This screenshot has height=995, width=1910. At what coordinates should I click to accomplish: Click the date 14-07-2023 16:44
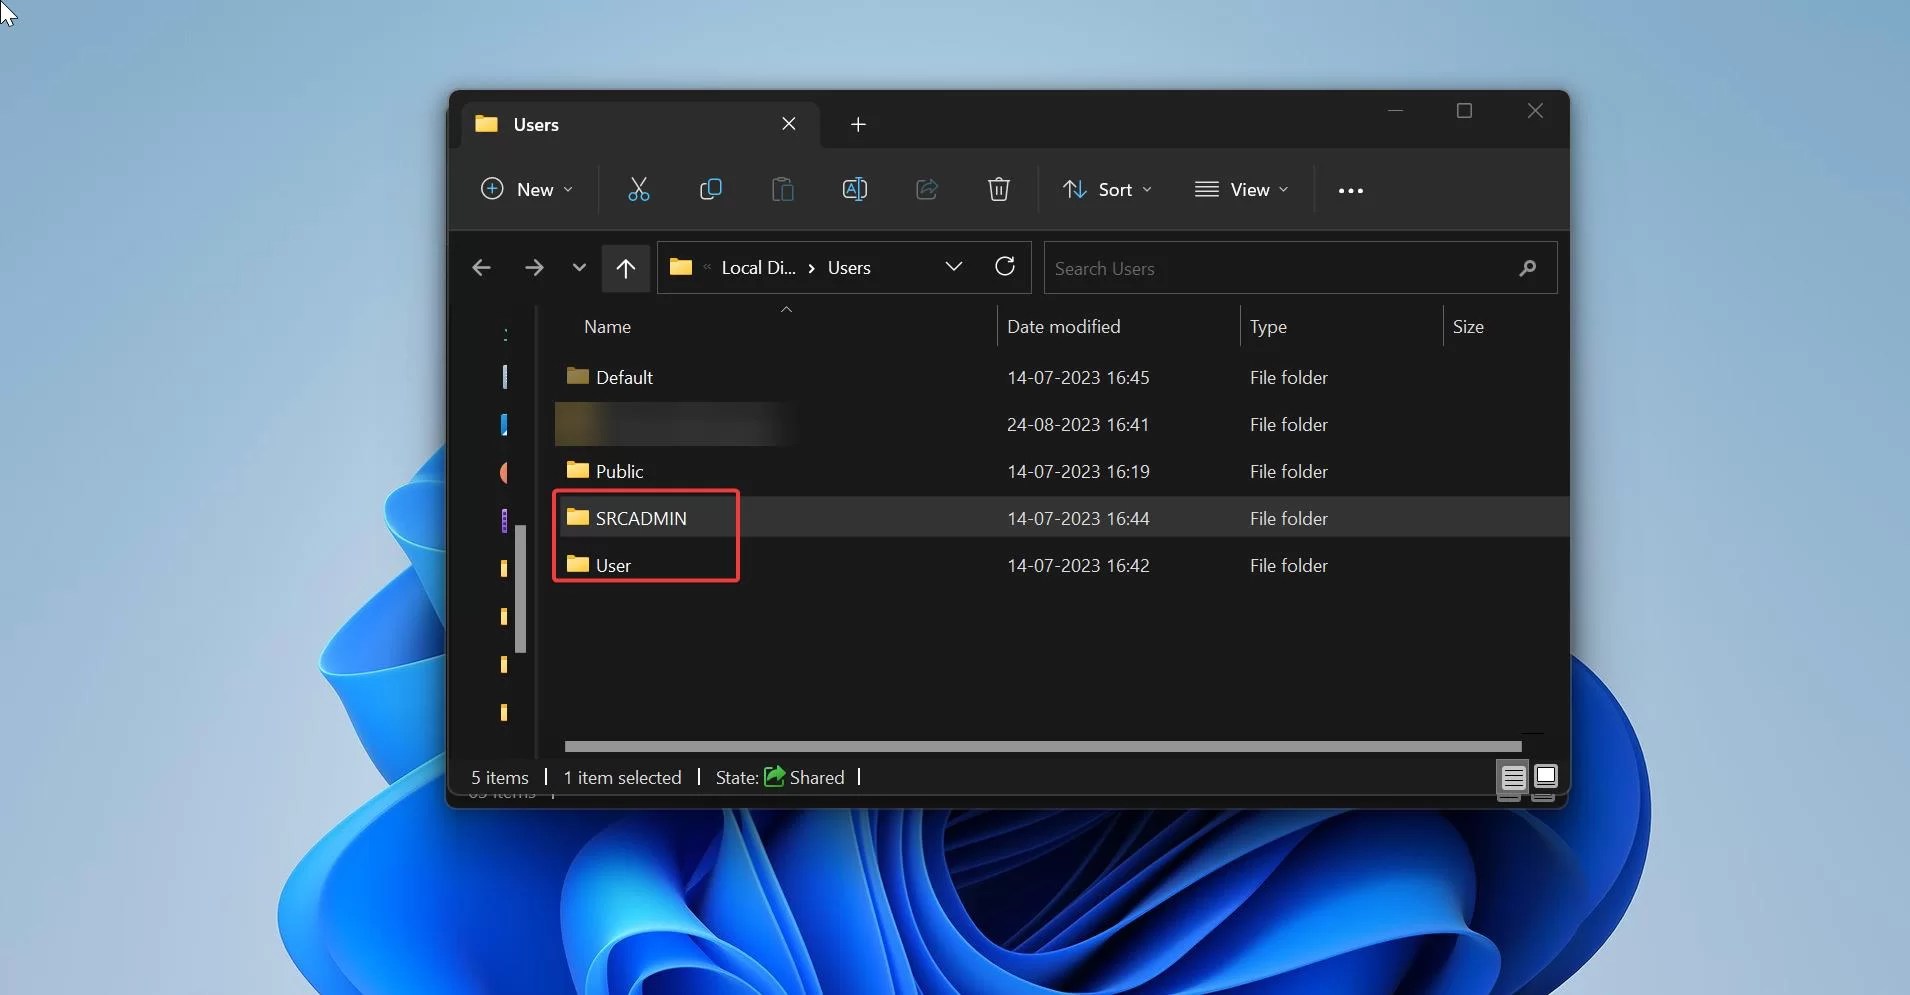click(x=1078, y=518)
